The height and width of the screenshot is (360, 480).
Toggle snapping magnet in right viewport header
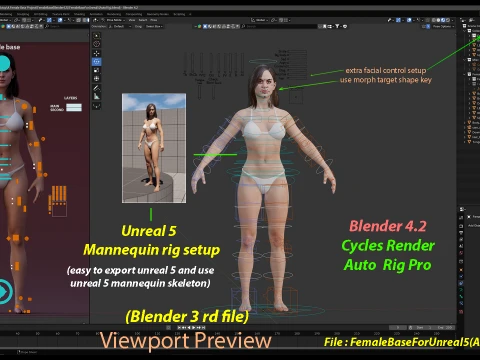click(x=281, y=20)
